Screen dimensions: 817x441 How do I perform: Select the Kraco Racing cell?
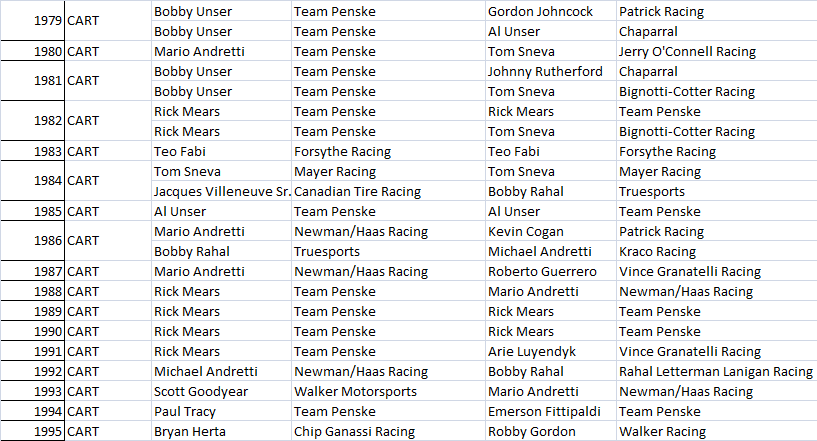coord(657,252)
